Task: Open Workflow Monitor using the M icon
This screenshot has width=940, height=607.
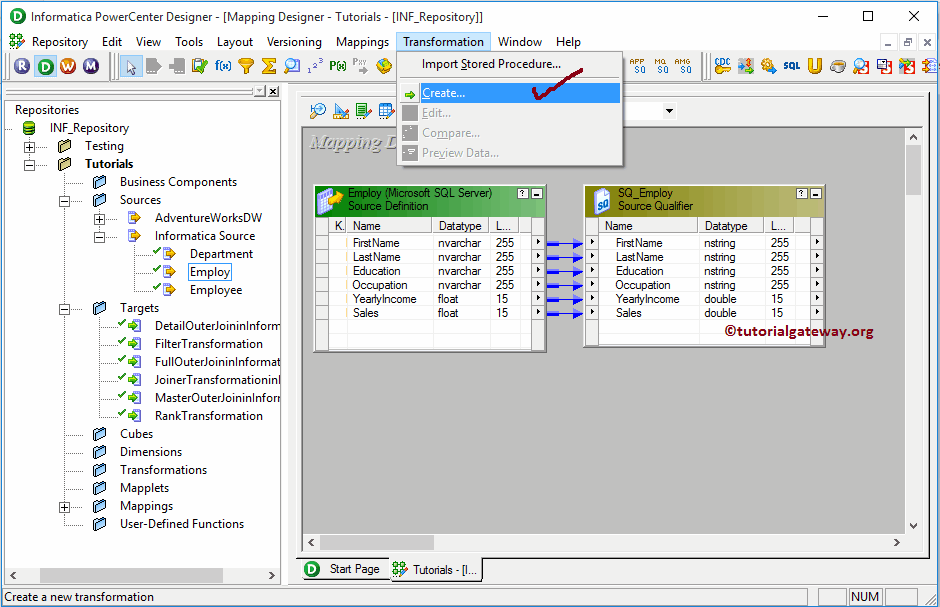Action: tap(90, 66)
